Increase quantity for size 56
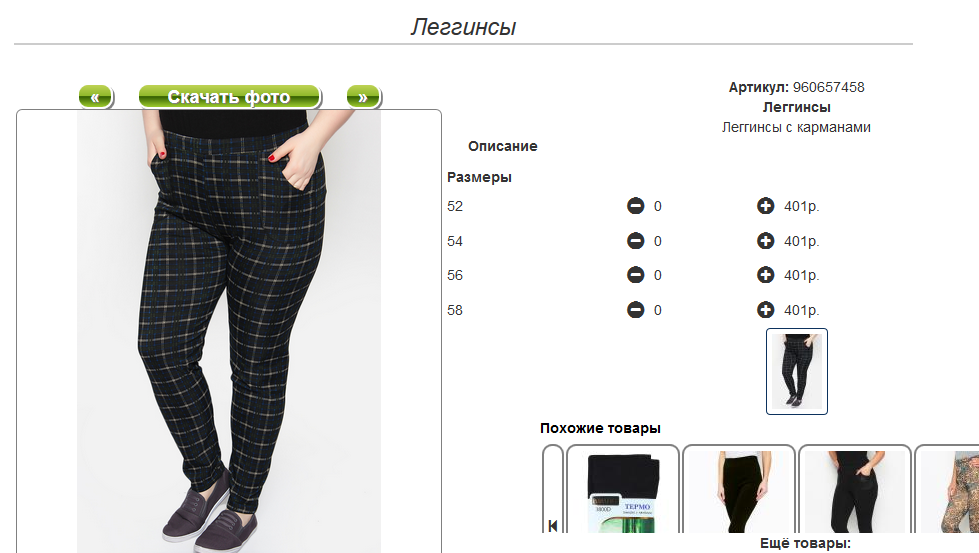Screen dimensions: 979x553 pos(765,275)
